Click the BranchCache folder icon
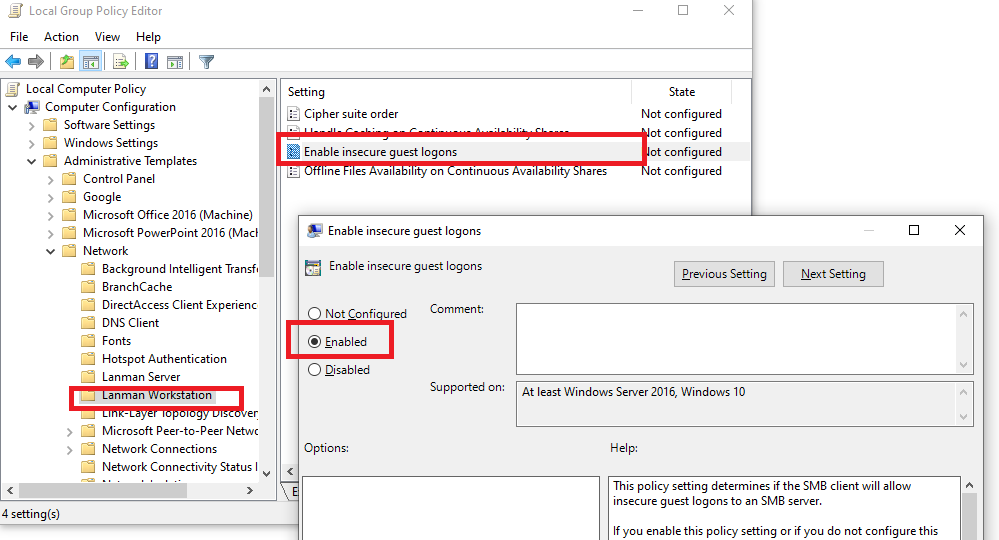This screenshot has width=999, height=540. point(89,287)
